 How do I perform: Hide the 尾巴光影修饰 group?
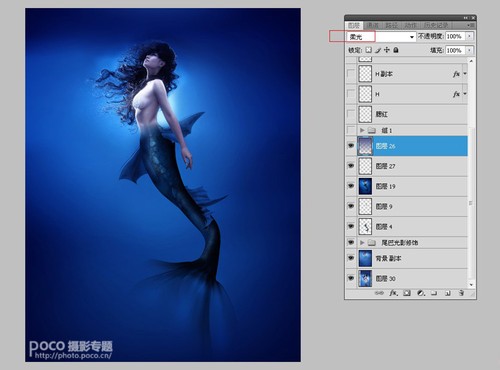pos(351,243)
